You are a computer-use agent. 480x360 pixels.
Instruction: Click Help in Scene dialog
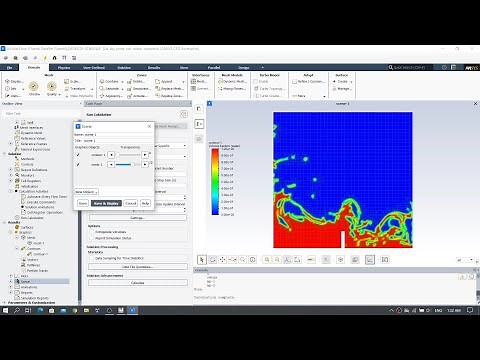[145, 203]
